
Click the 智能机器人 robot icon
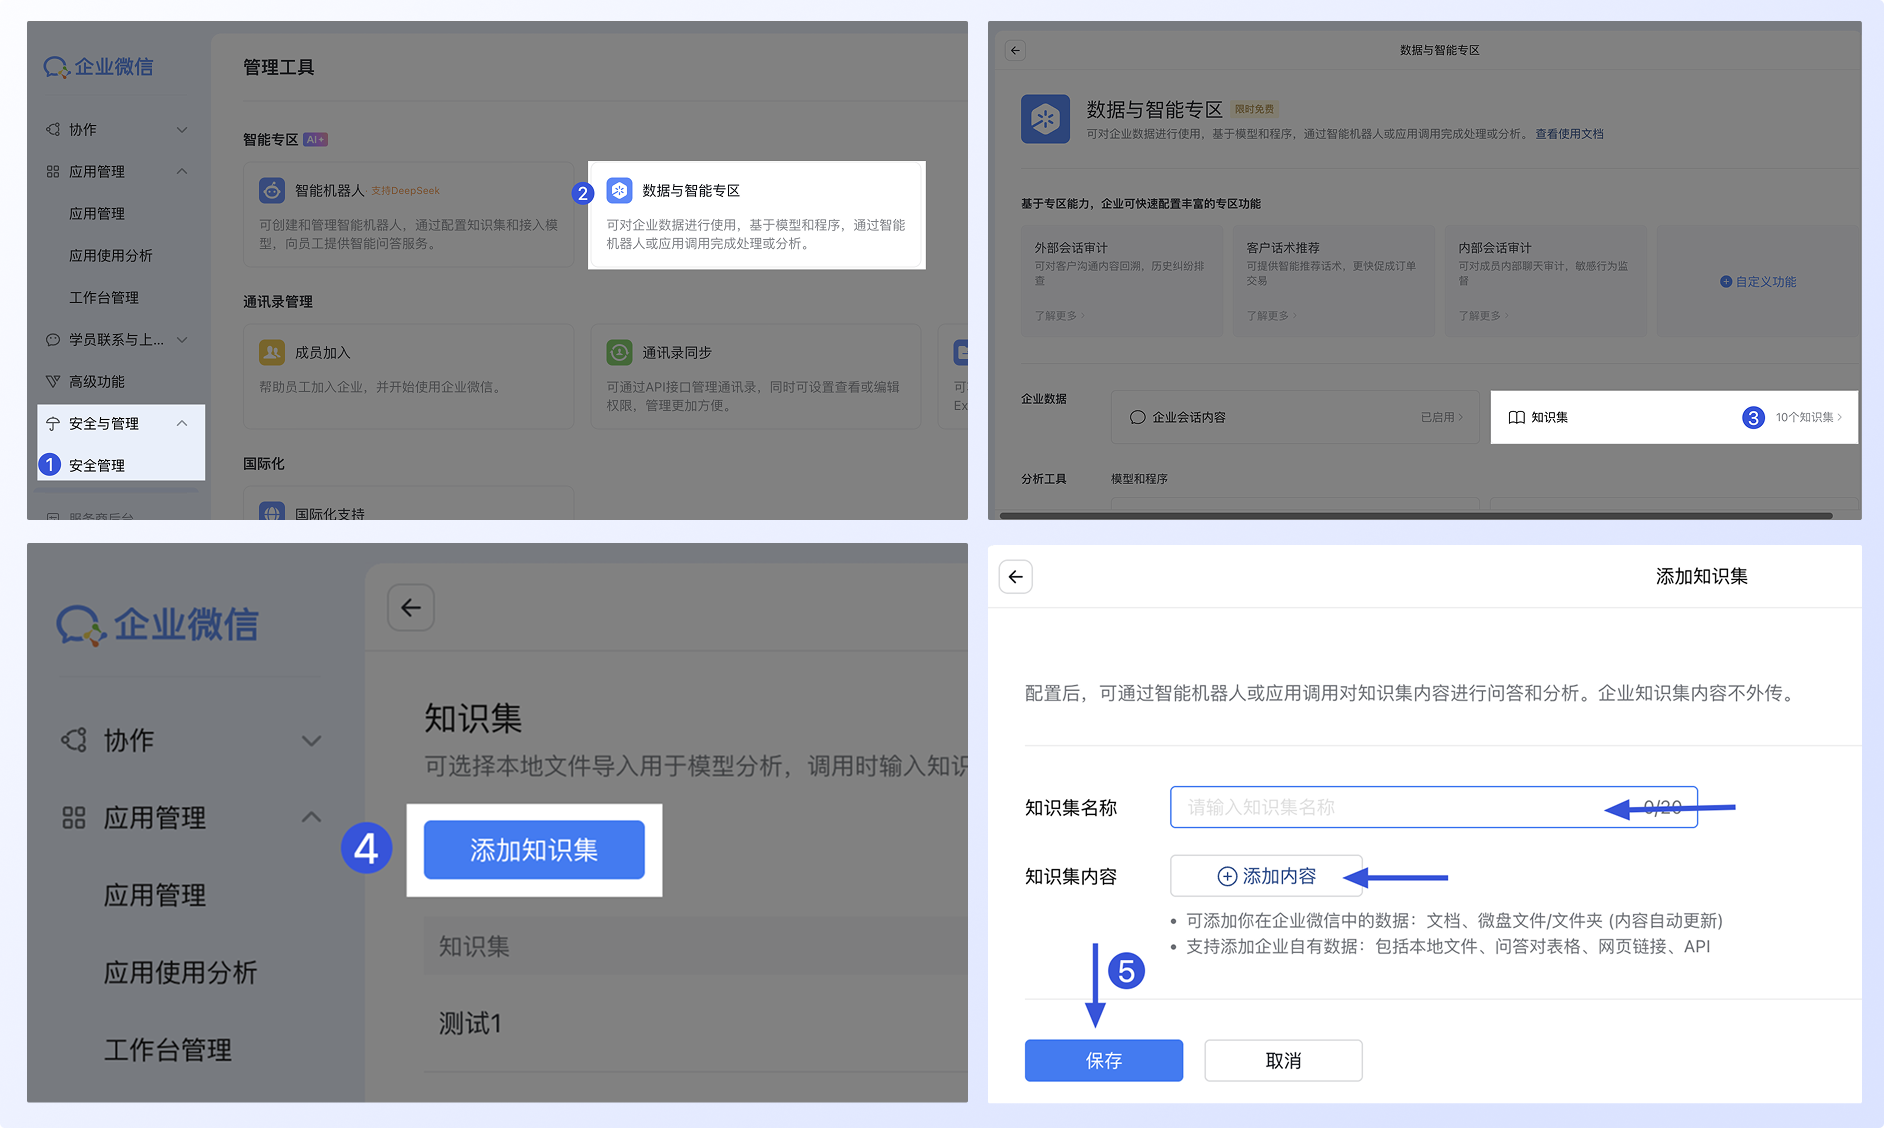click(272, 190)
